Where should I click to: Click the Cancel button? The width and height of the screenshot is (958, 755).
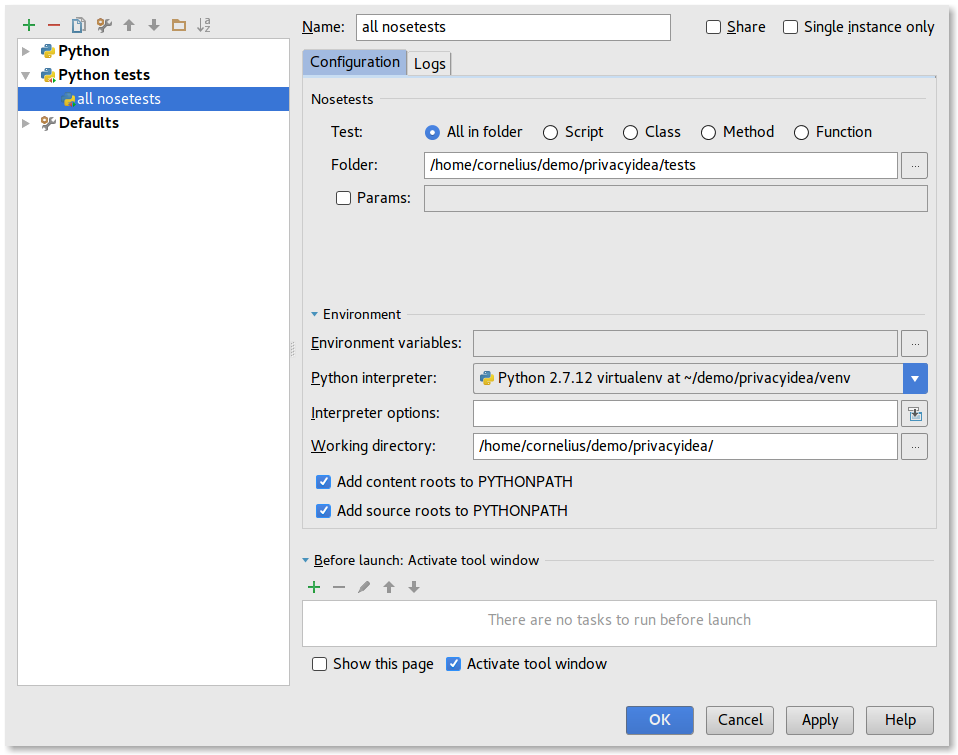coord(740,720)
